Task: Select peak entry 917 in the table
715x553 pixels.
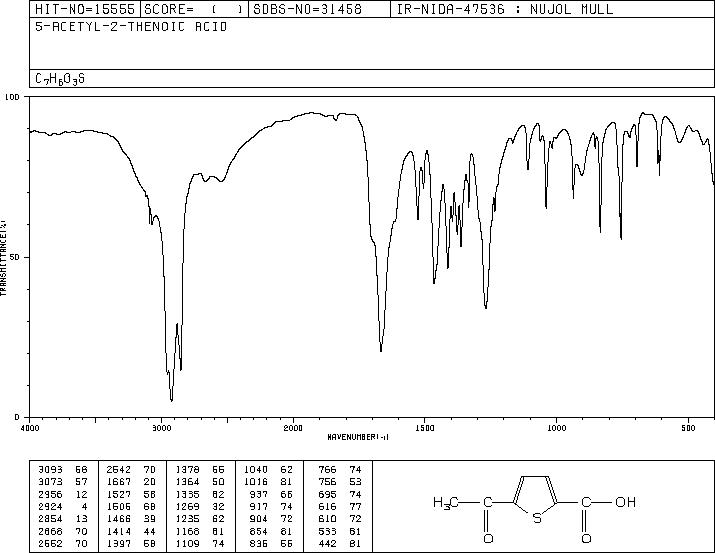Action: click(x=259, y=506)
